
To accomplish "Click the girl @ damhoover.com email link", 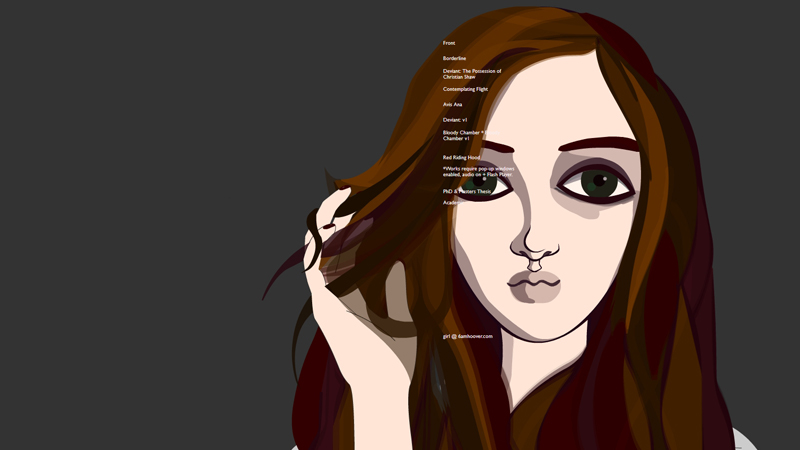I will click(468, 336).
